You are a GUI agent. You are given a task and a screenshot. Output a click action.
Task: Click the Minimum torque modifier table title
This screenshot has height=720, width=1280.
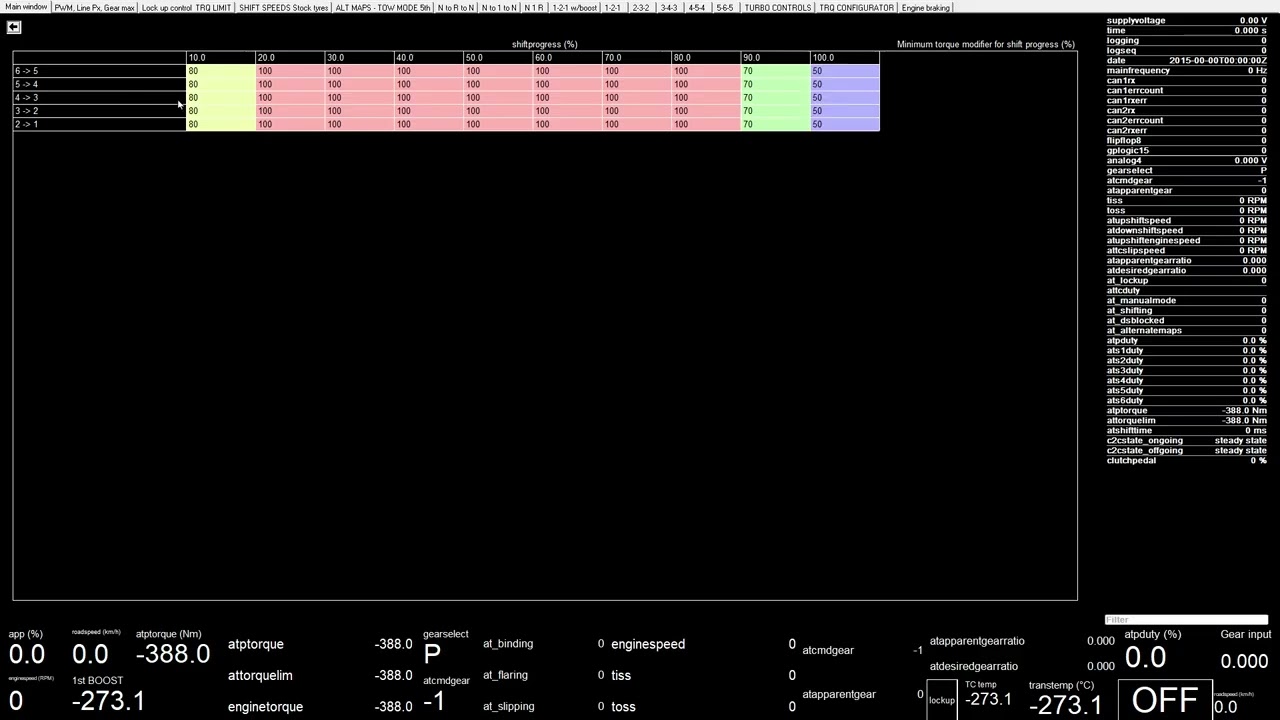(x=985, y=44)
